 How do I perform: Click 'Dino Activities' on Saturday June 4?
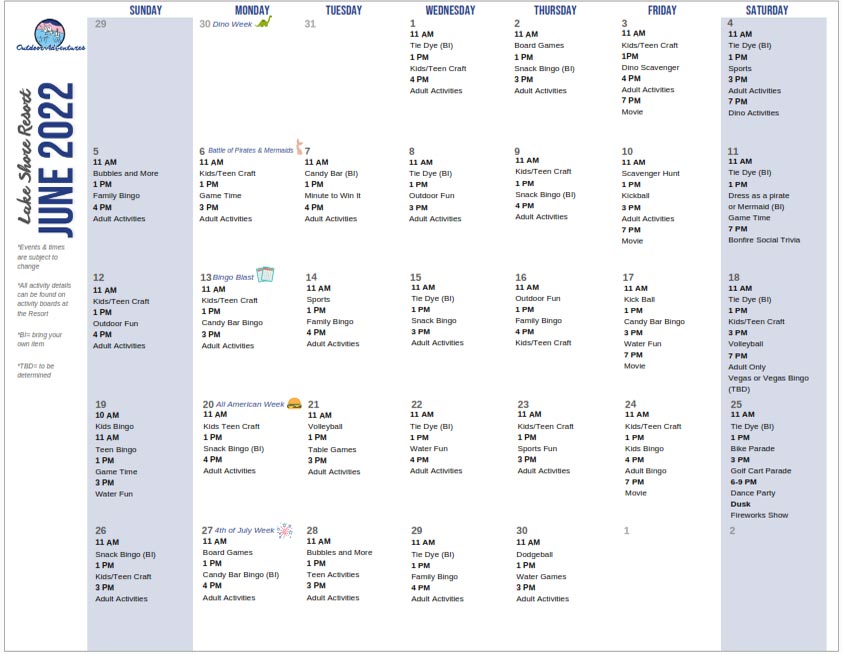tap(753, 113)
